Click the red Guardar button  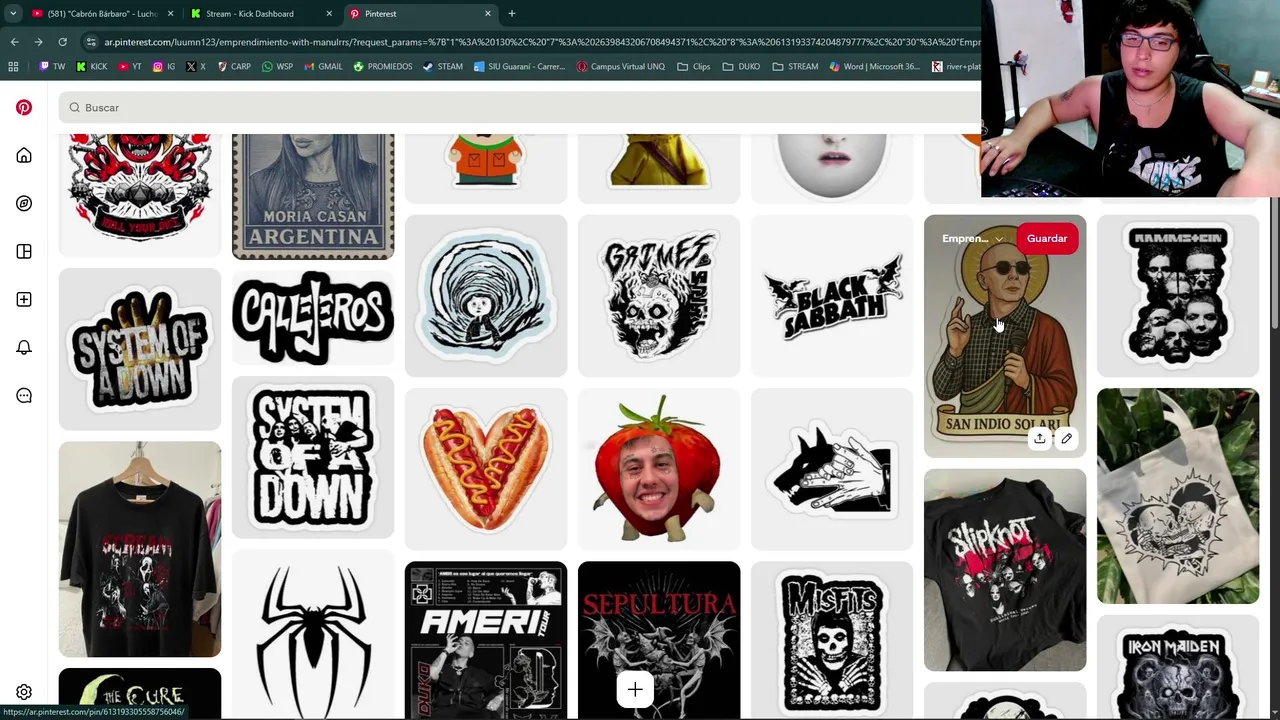point(1047,239)
